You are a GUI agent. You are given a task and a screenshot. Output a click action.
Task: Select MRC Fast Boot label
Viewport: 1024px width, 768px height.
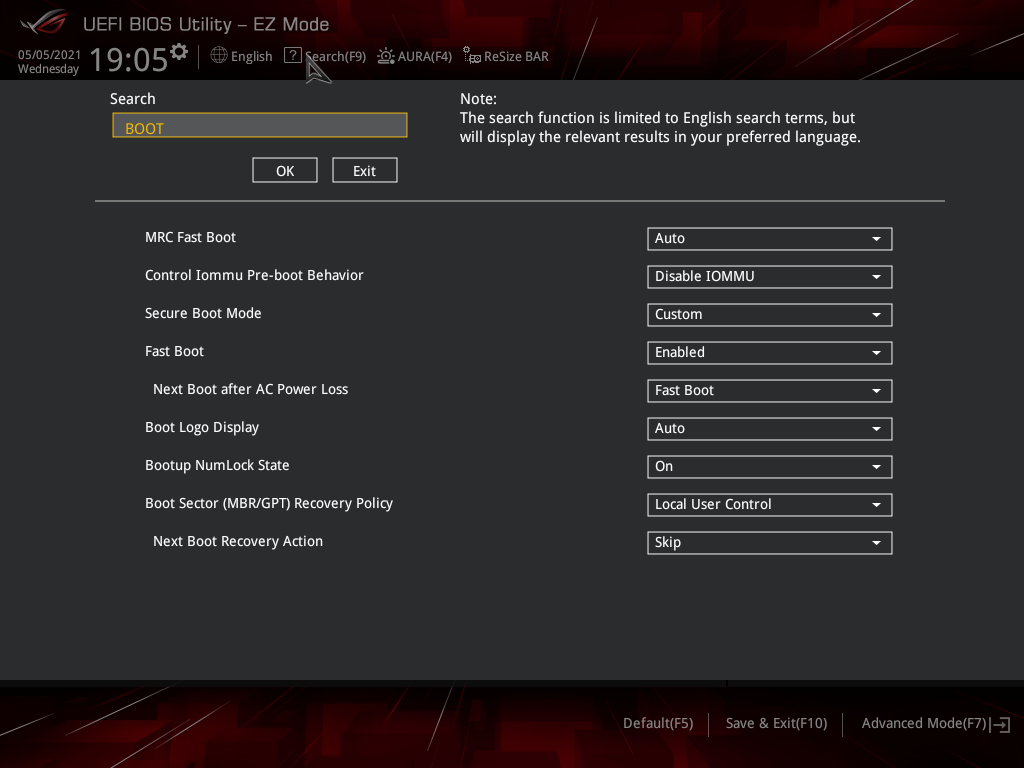(190, 237)
